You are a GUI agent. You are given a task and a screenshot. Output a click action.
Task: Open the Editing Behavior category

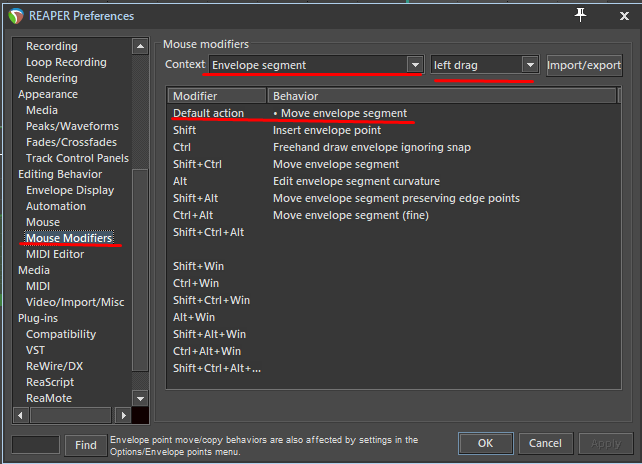coord(60,174)
